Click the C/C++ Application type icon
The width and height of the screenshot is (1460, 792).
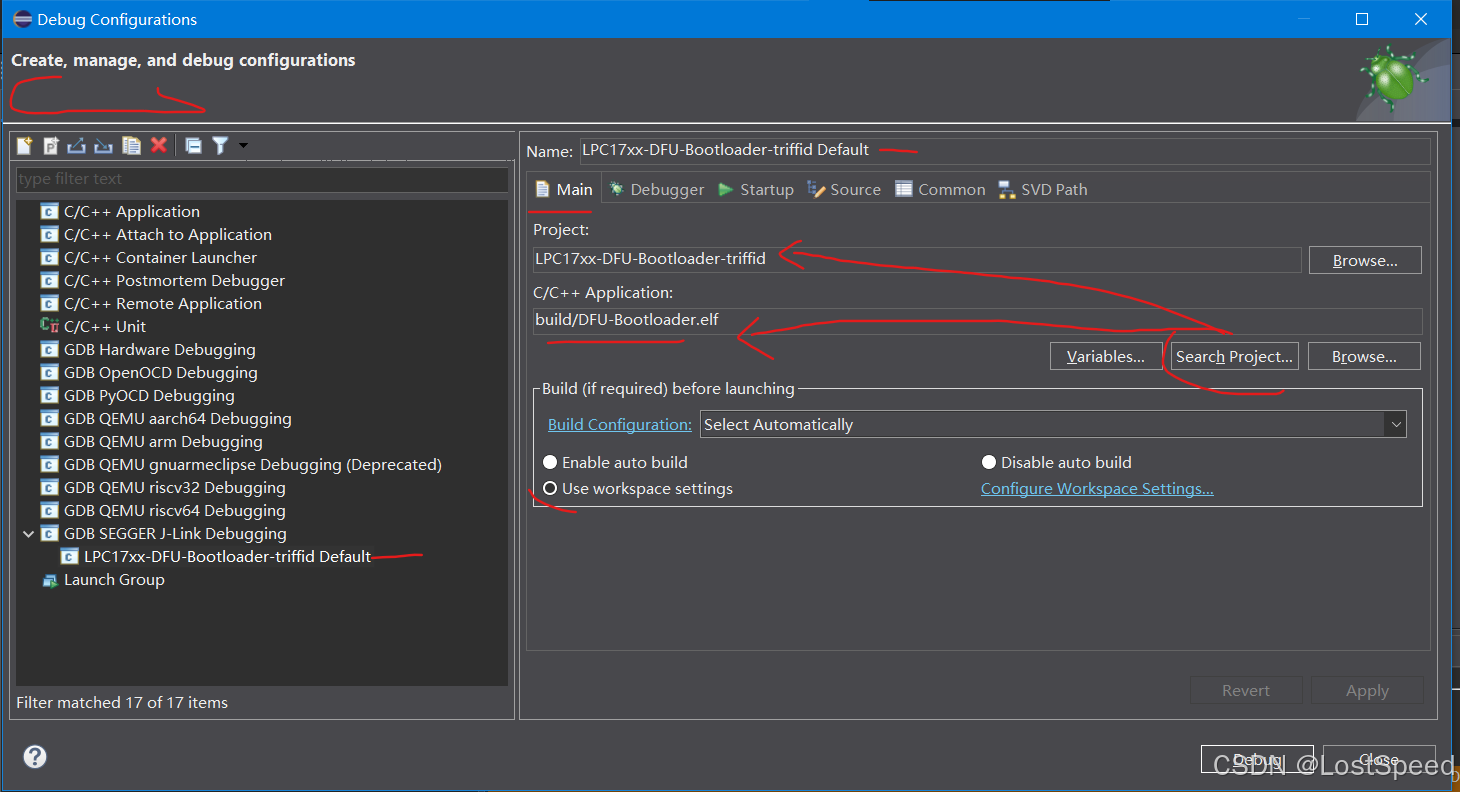(x=49, y=211)
